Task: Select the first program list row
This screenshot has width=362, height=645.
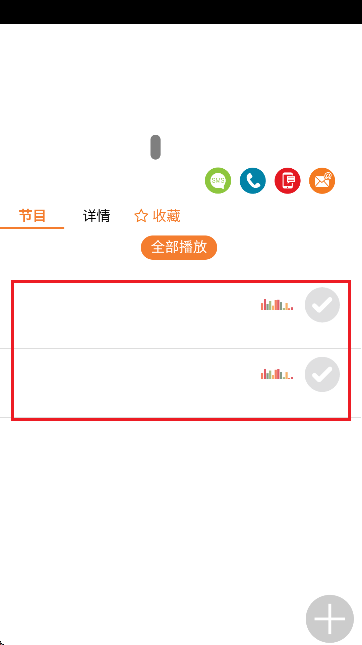Action: [x=181, y=314]
